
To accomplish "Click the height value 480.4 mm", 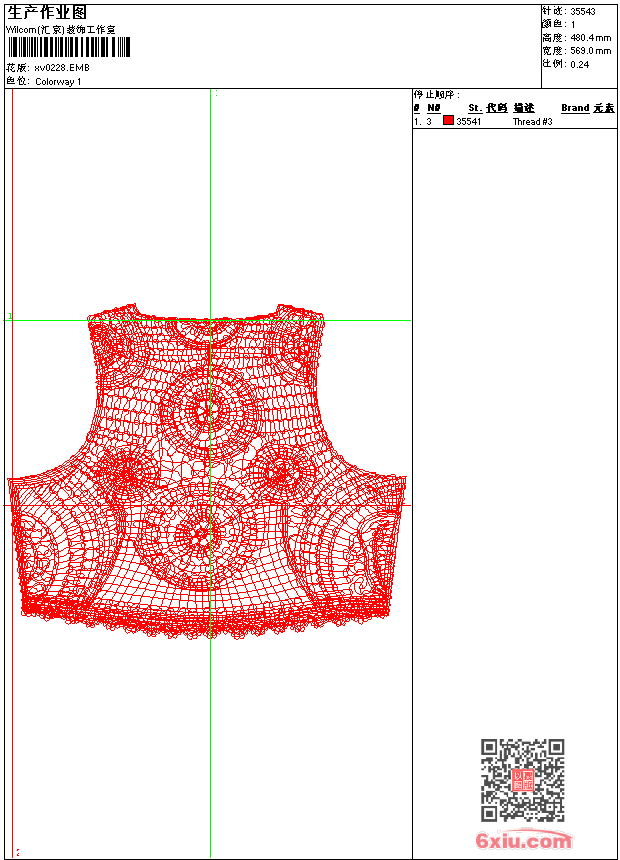I will [590, 37].
